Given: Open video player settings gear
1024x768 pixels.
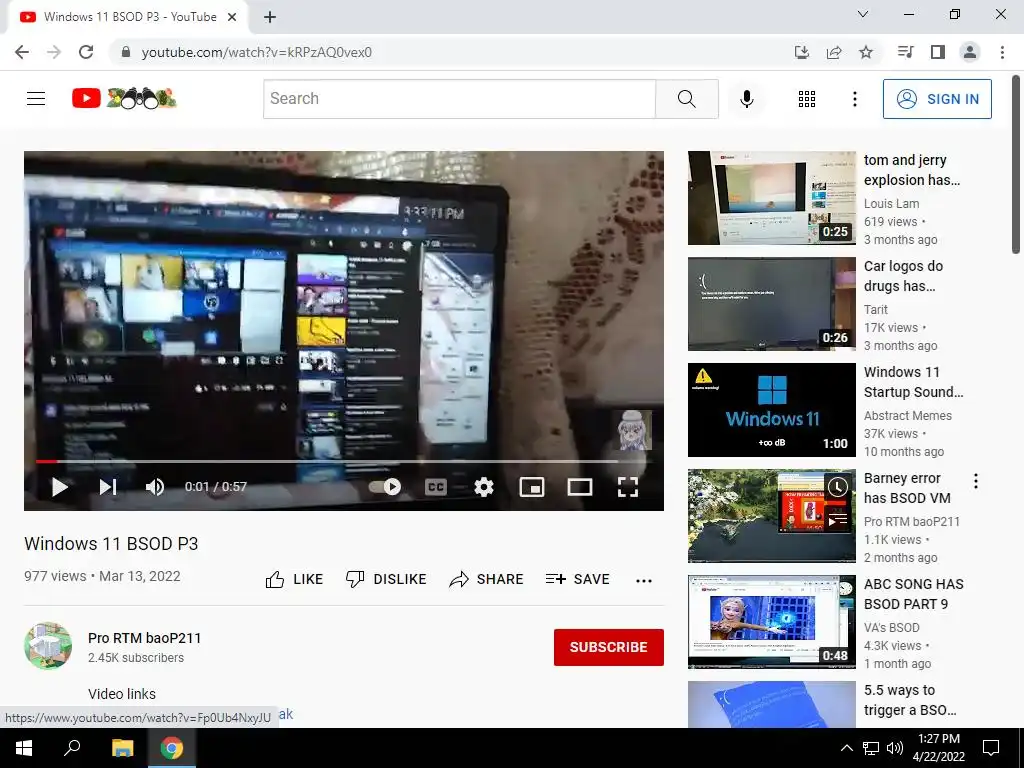Looking at the screenshot, I should [x=484, y=487].
